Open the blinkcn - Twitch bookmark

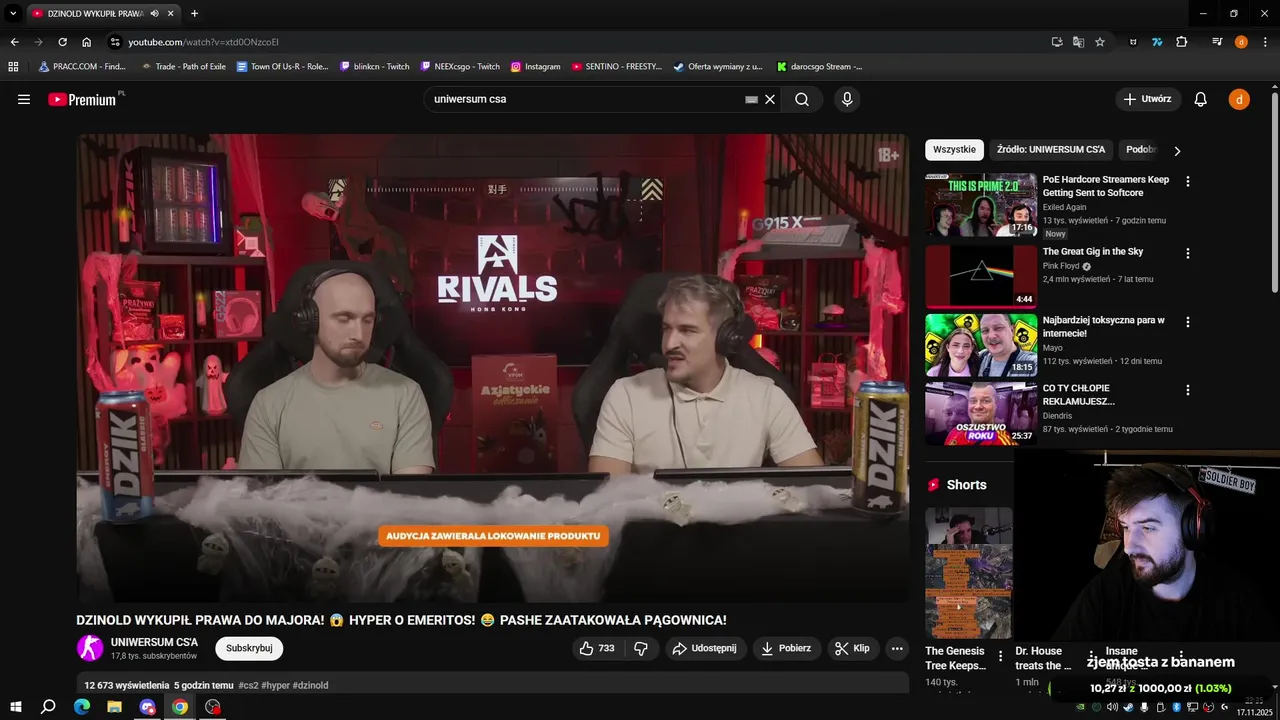pyautogui.click(x=375, y=67)
